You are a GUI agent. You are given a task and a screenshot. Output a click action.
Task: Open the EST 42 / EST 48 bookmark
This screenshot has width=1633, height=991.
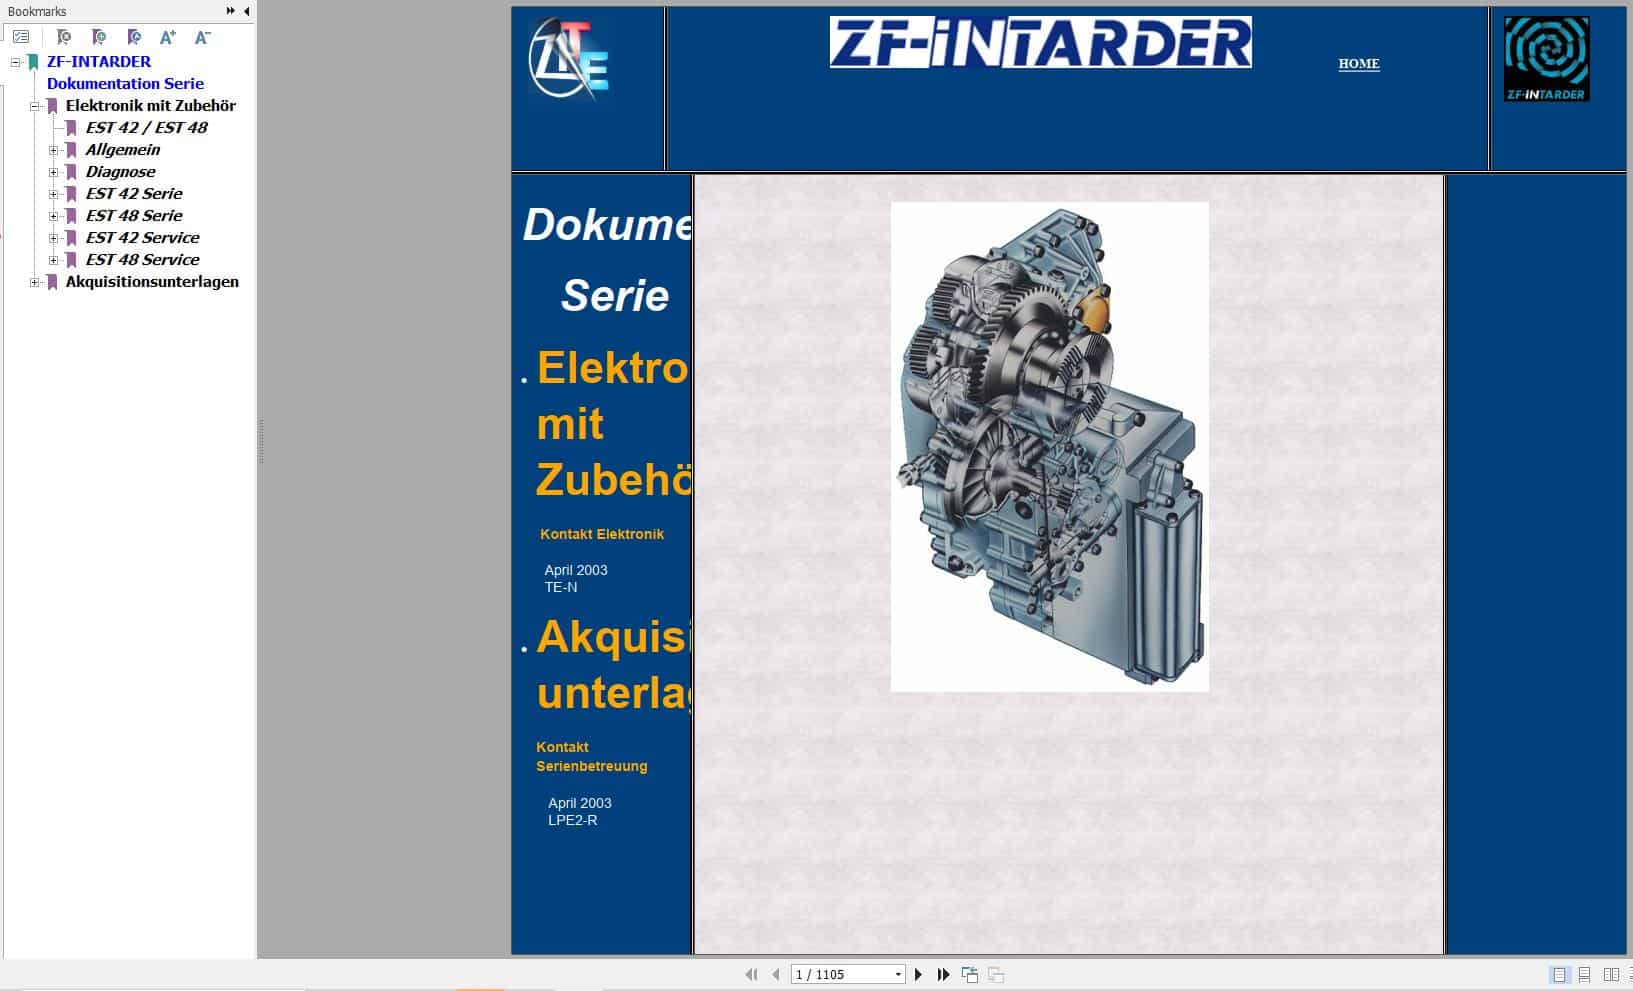146,128
